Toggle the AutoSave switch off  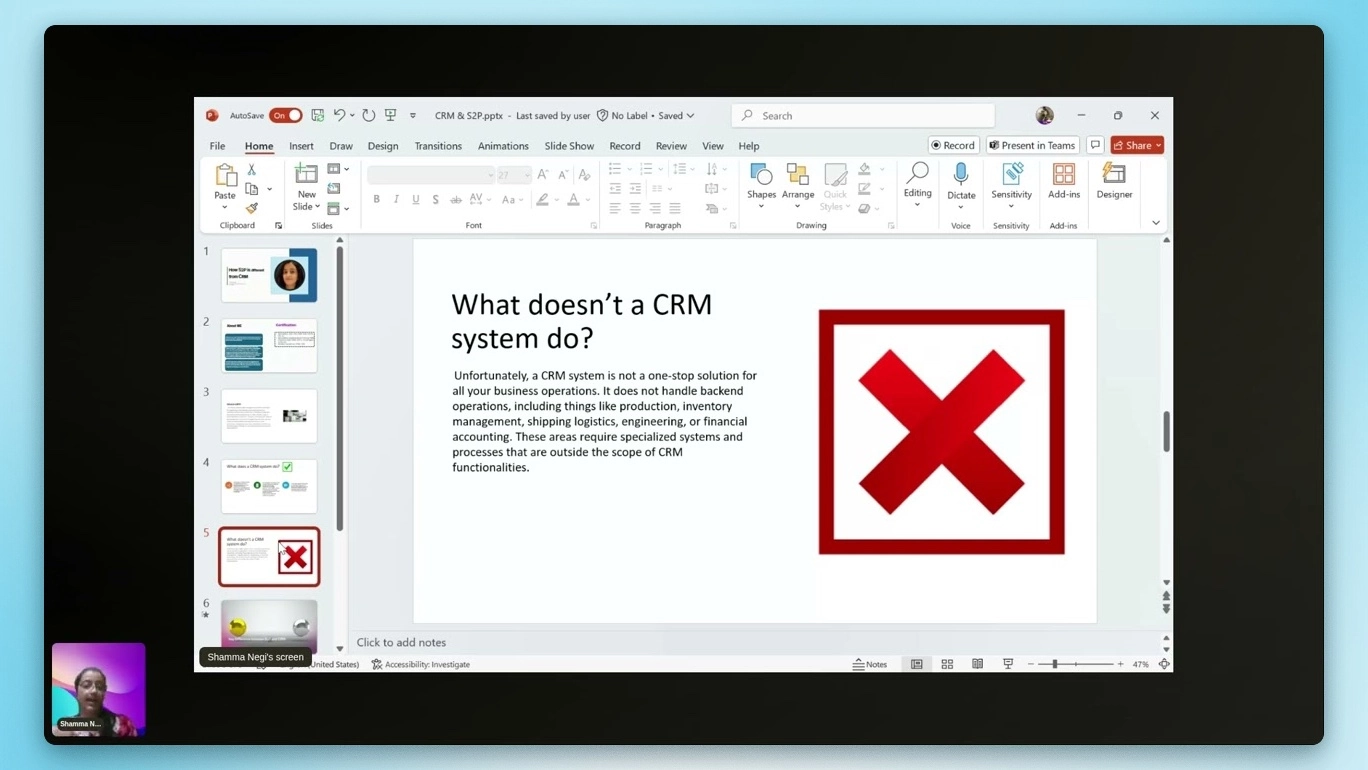pyautogui.click(x=286, y=115)
